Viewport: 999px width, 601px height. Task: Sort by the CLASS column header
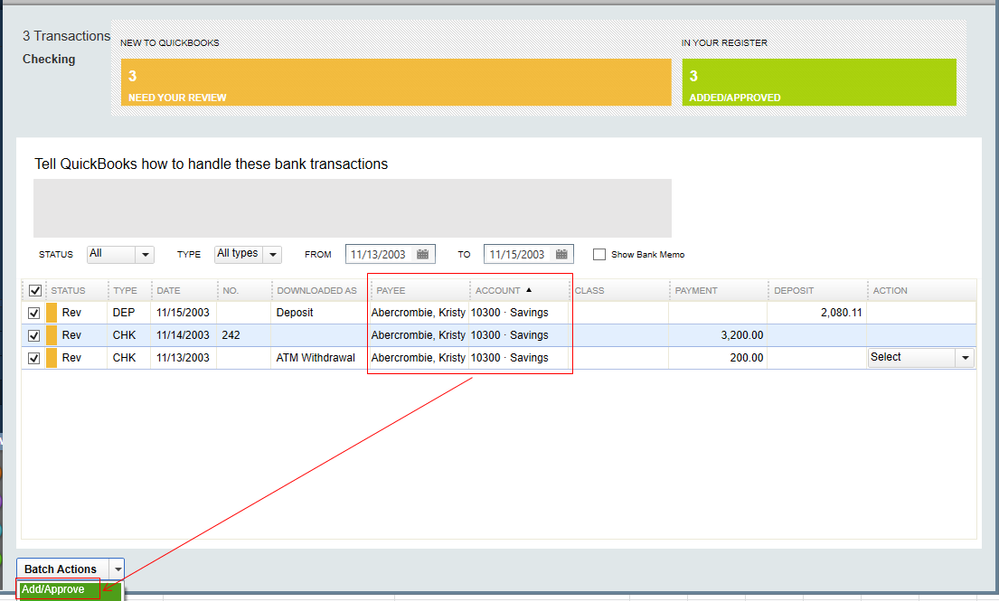click(x=619, y=291)
